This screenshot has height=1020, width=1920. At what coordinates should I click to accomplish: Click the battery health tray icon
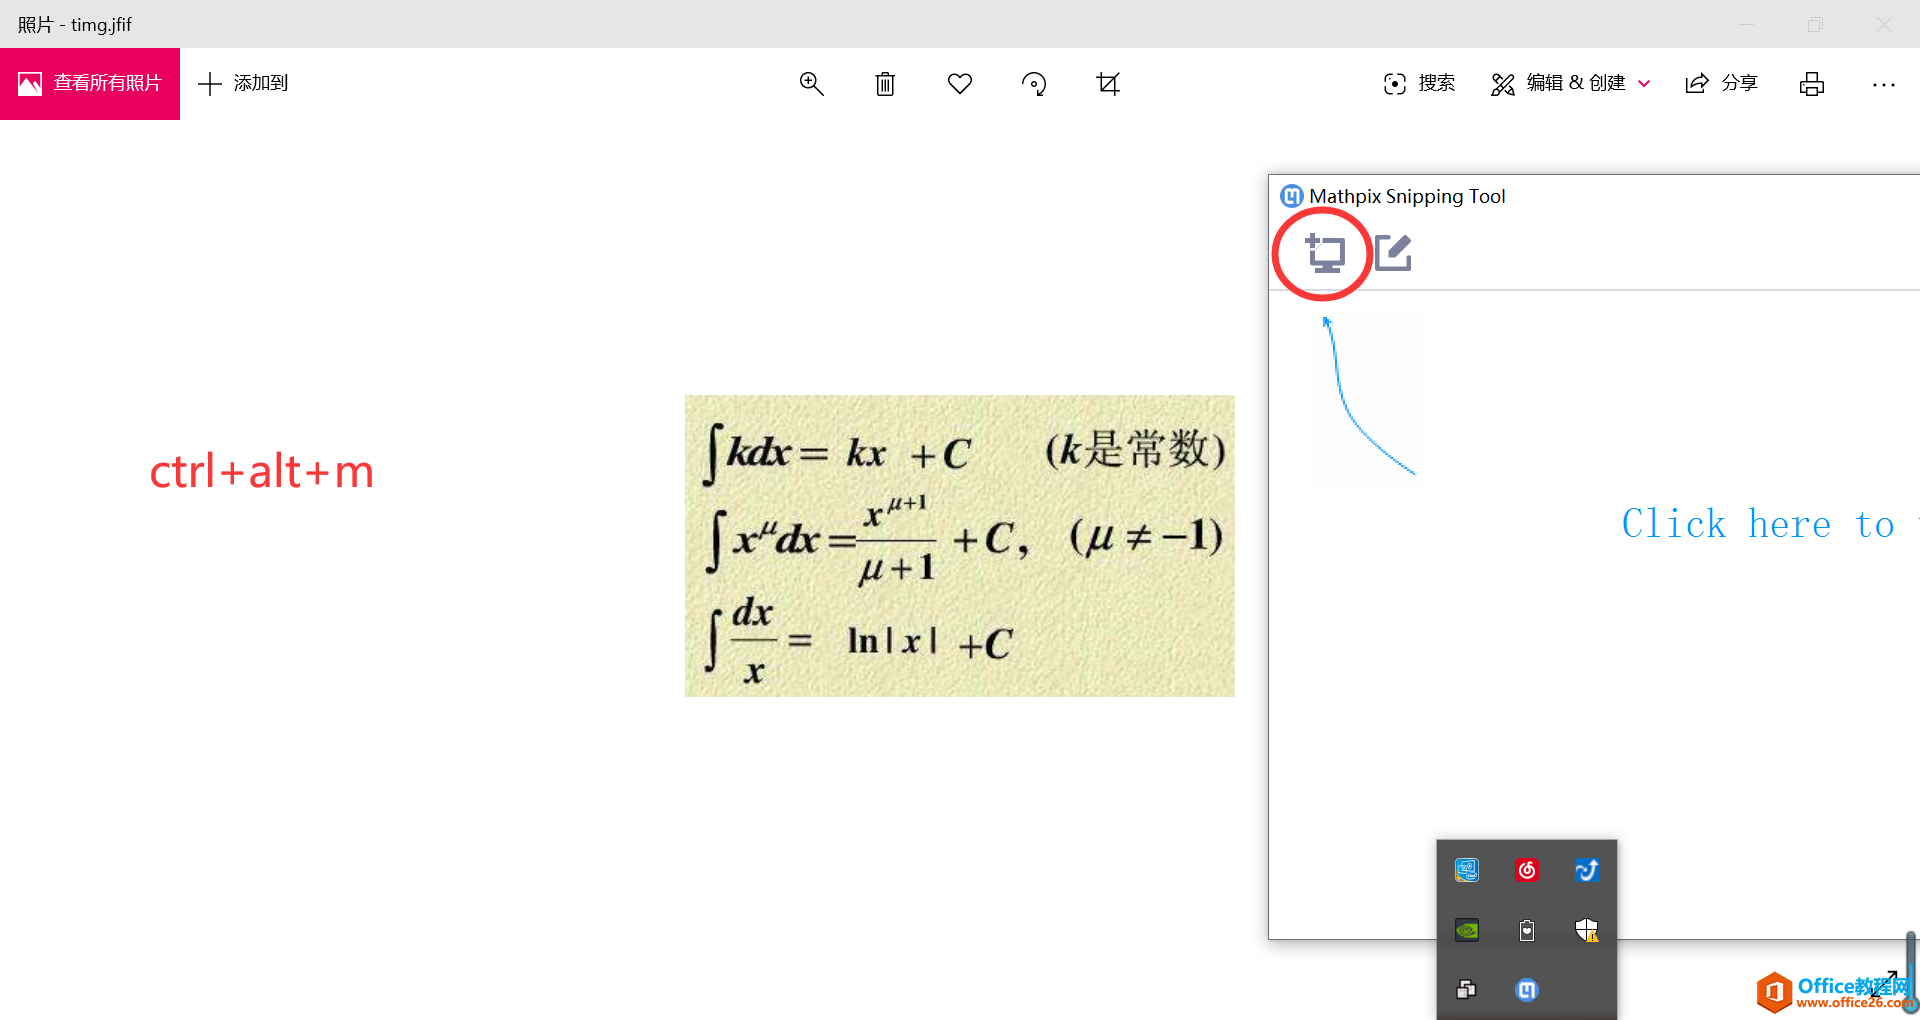click(x=1527, y=929)
